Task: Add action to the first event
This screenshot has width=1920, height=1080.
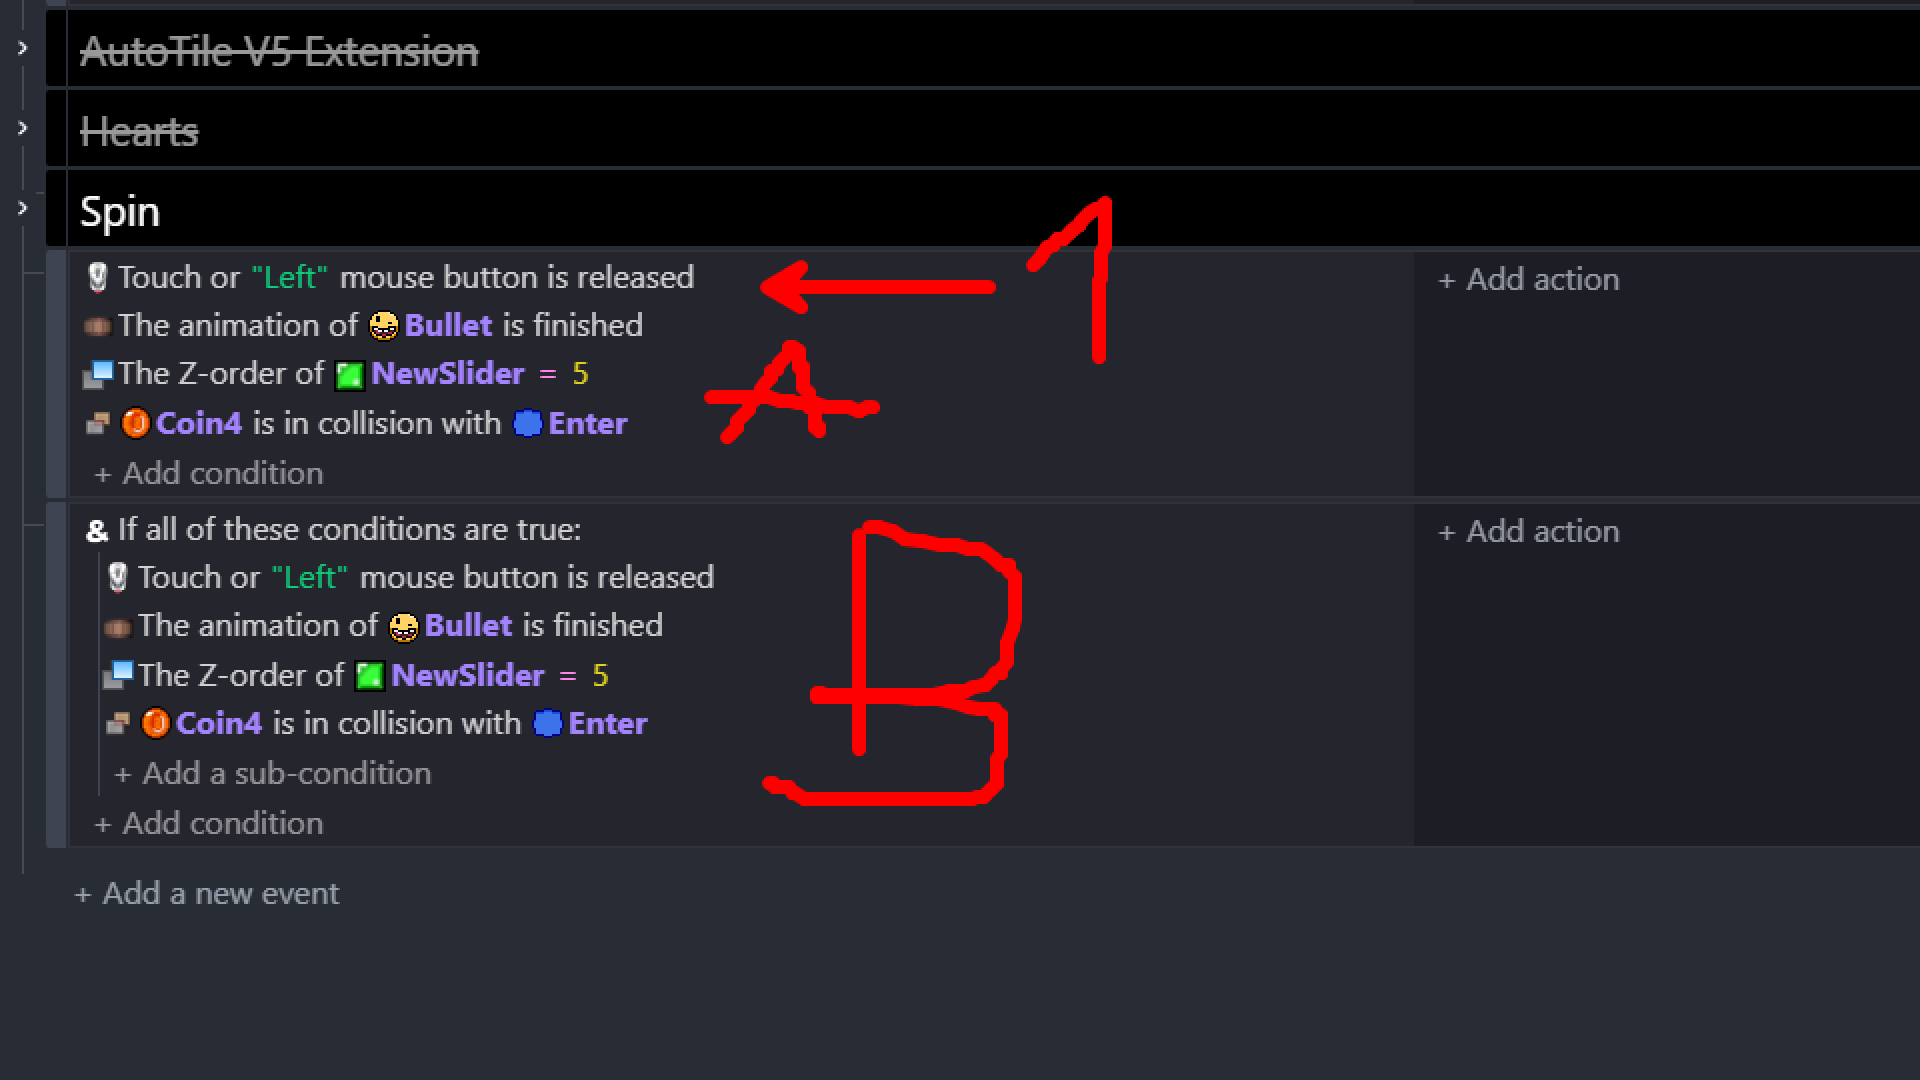Action: click(1528, 279)
